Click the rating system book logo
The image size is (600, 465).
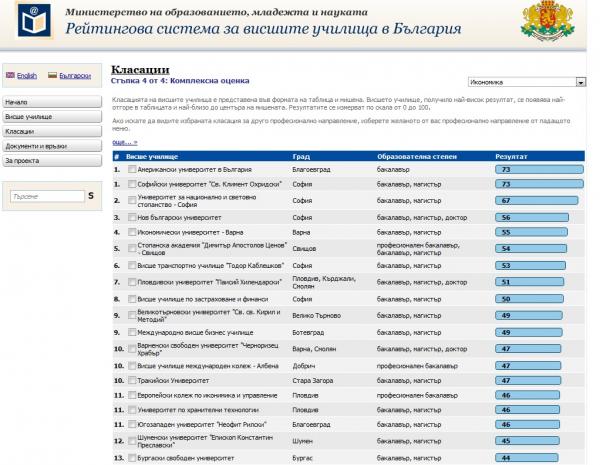pos(34,21)
